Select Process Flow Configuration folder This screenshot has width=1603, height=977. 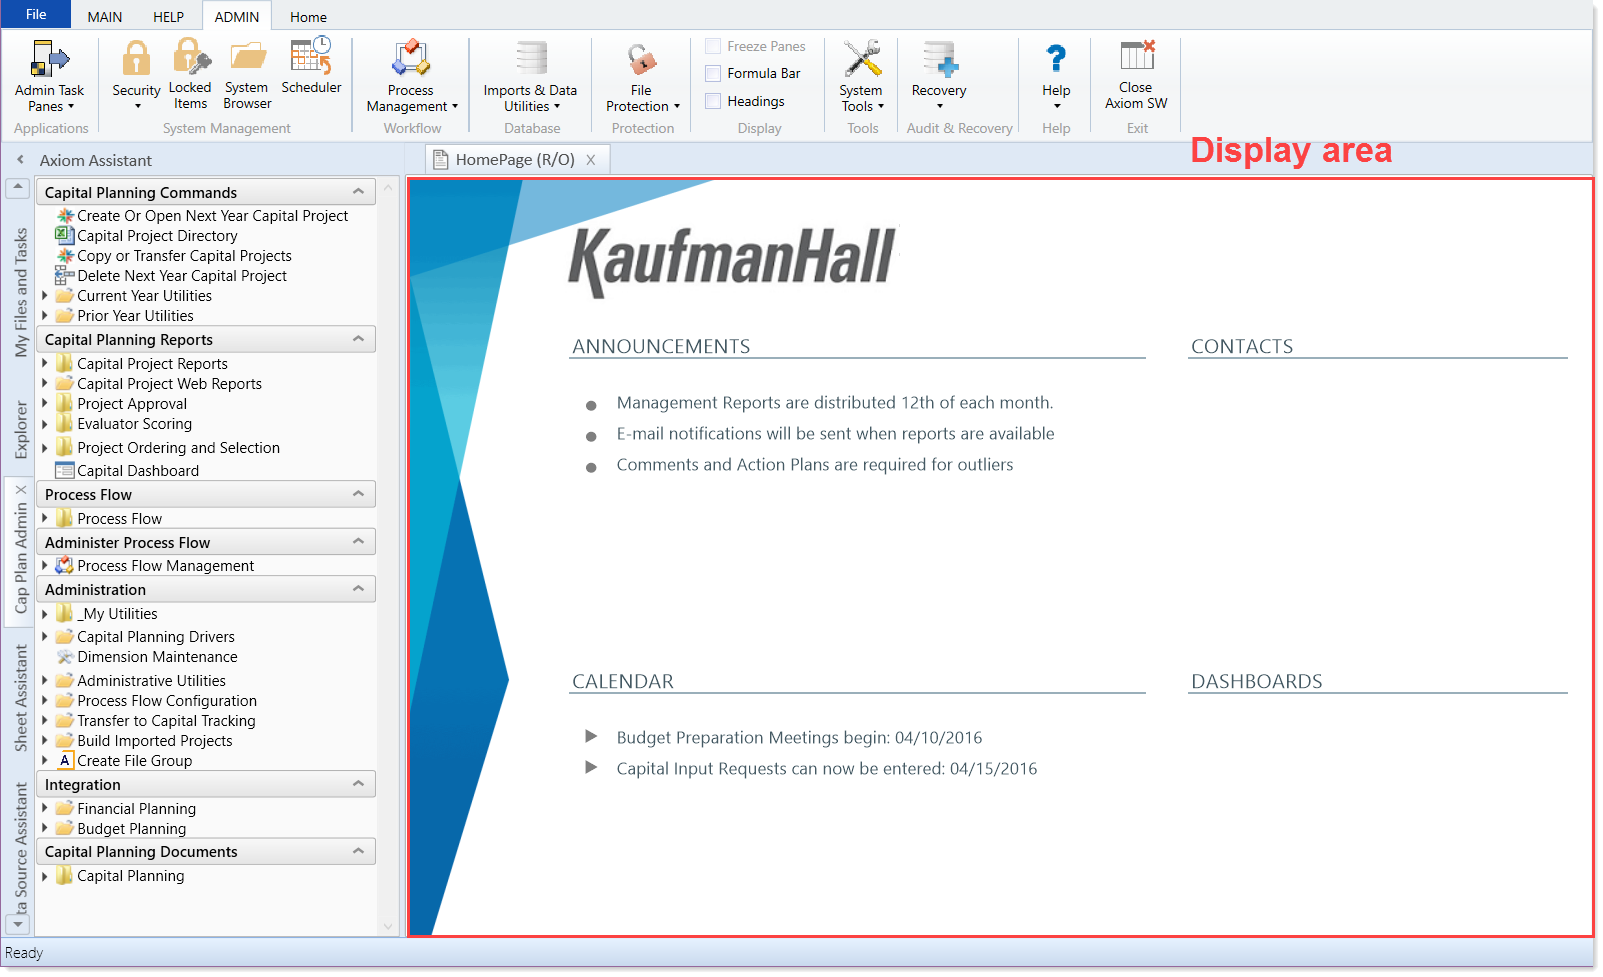[x=166, y=701]
